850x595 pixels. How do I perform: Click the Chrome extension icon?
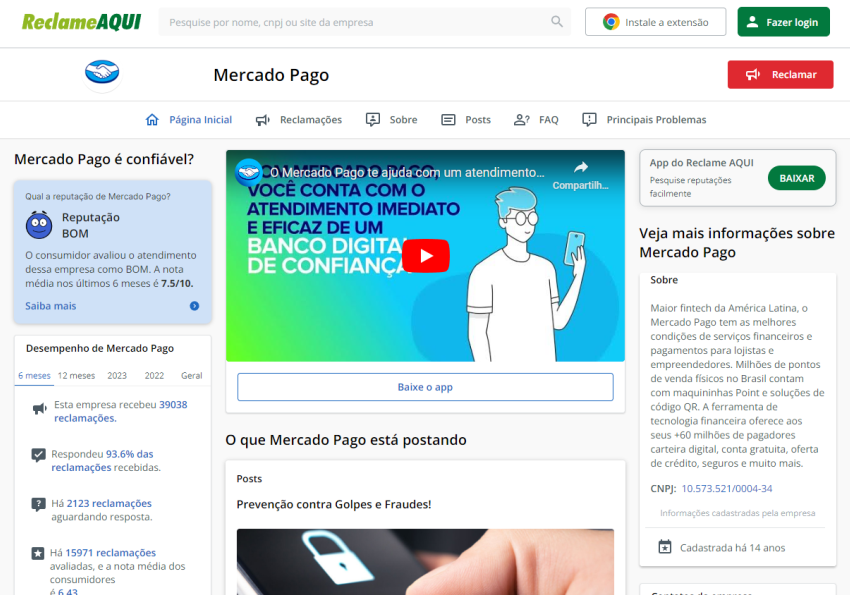pos(611,22)
